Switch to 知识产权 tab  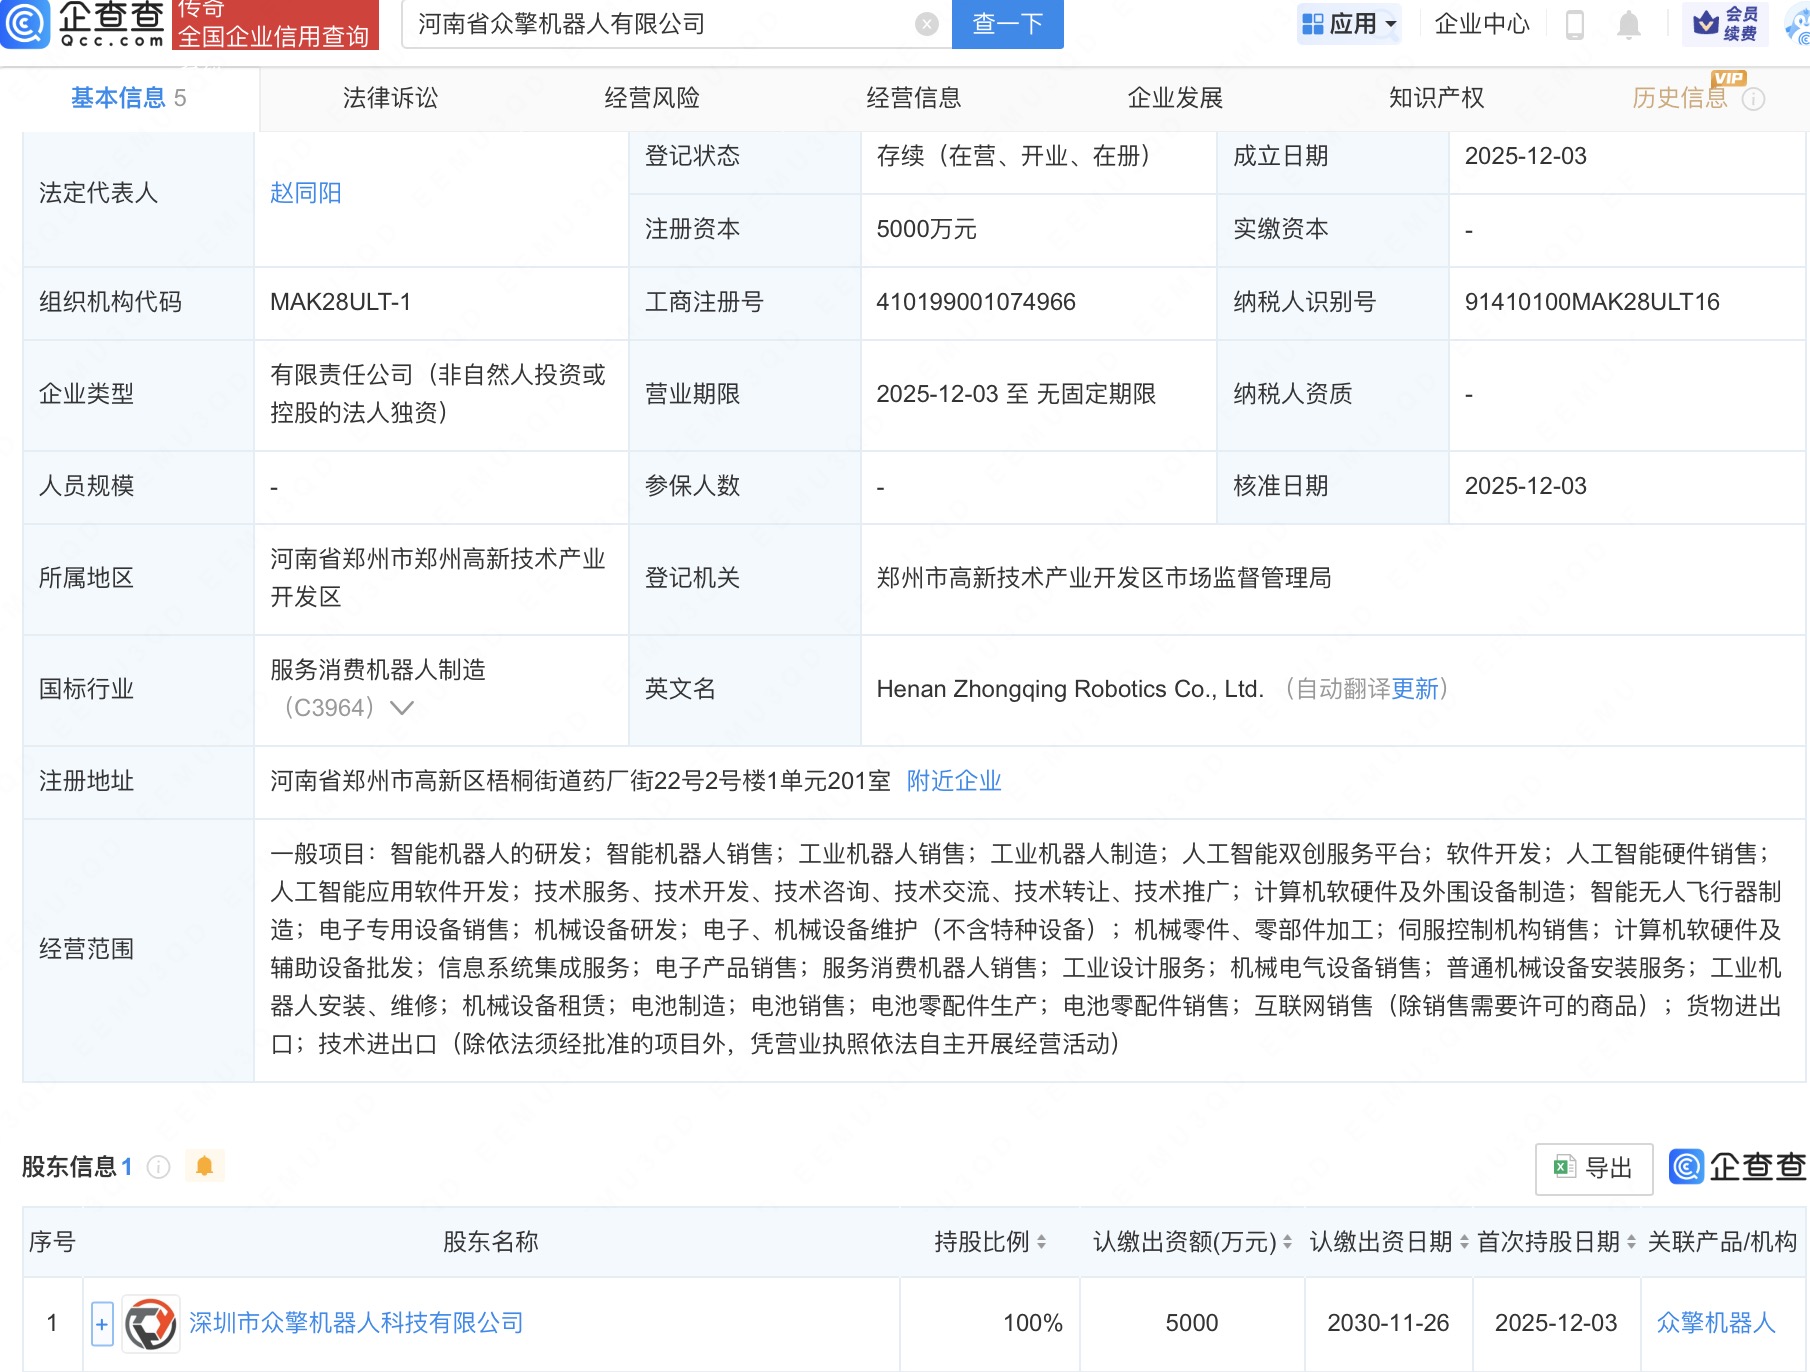coord(1436,98)
